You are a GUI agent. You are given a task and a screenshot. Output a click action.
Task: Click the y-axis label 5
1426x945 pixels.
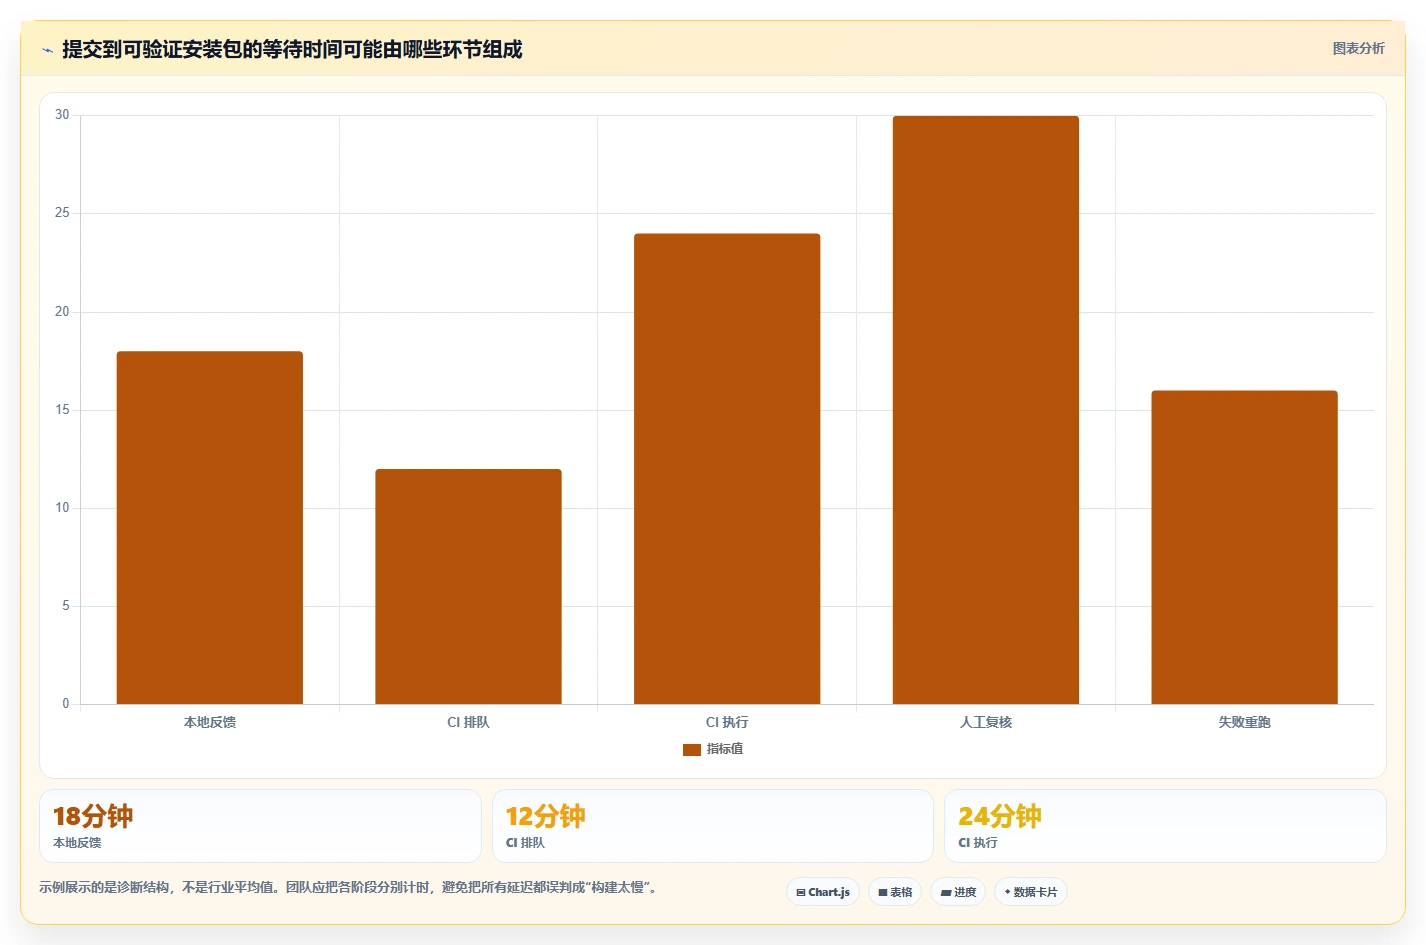[x=66, y=606]
